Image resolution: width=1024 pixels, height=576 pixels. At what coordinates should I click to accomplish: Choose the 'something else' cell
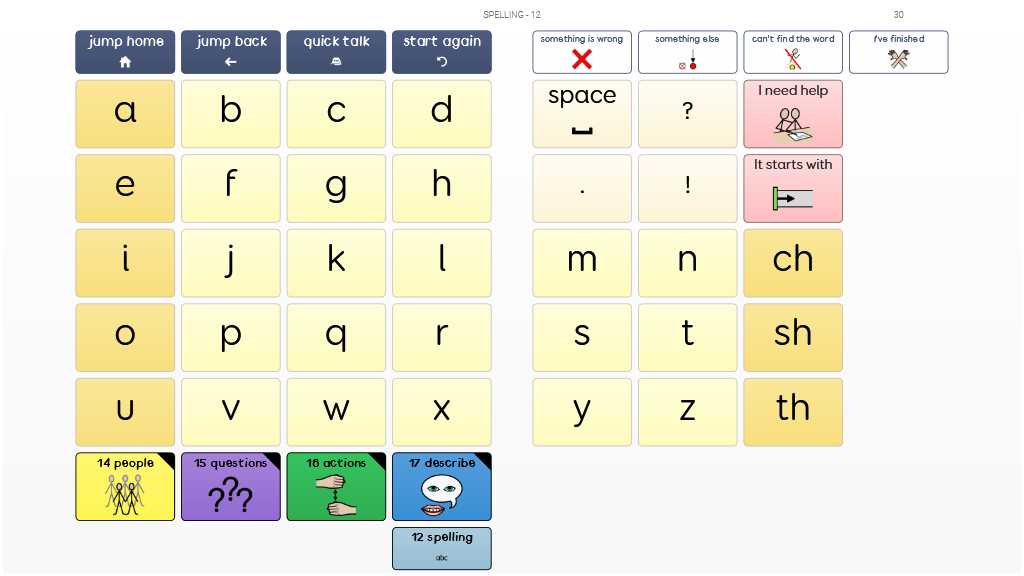pos(687,52)
